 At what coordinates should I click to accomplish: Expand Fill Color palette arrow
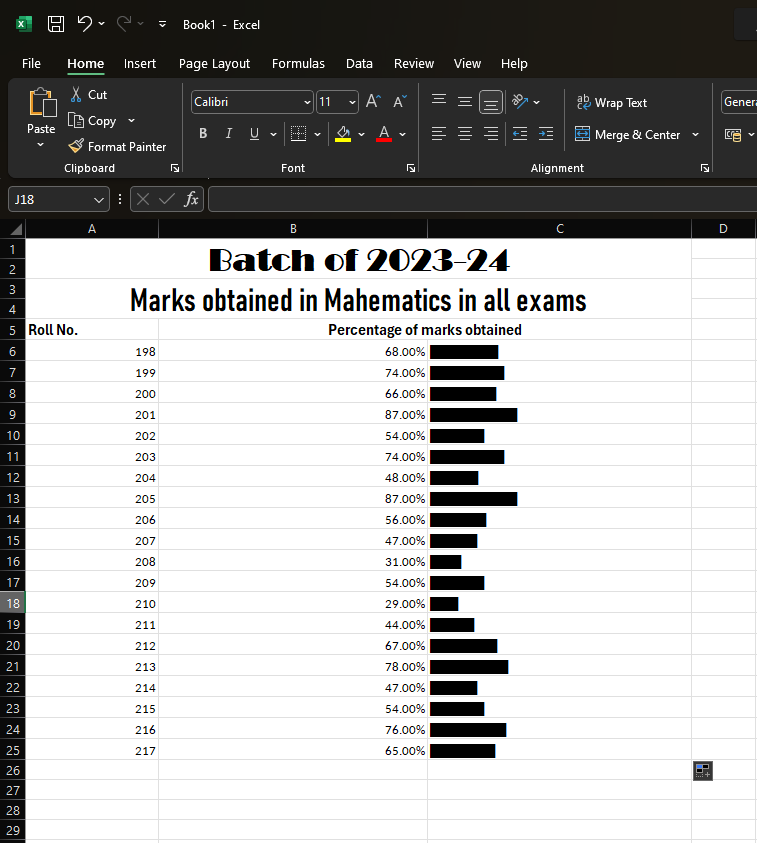[361, 134]
